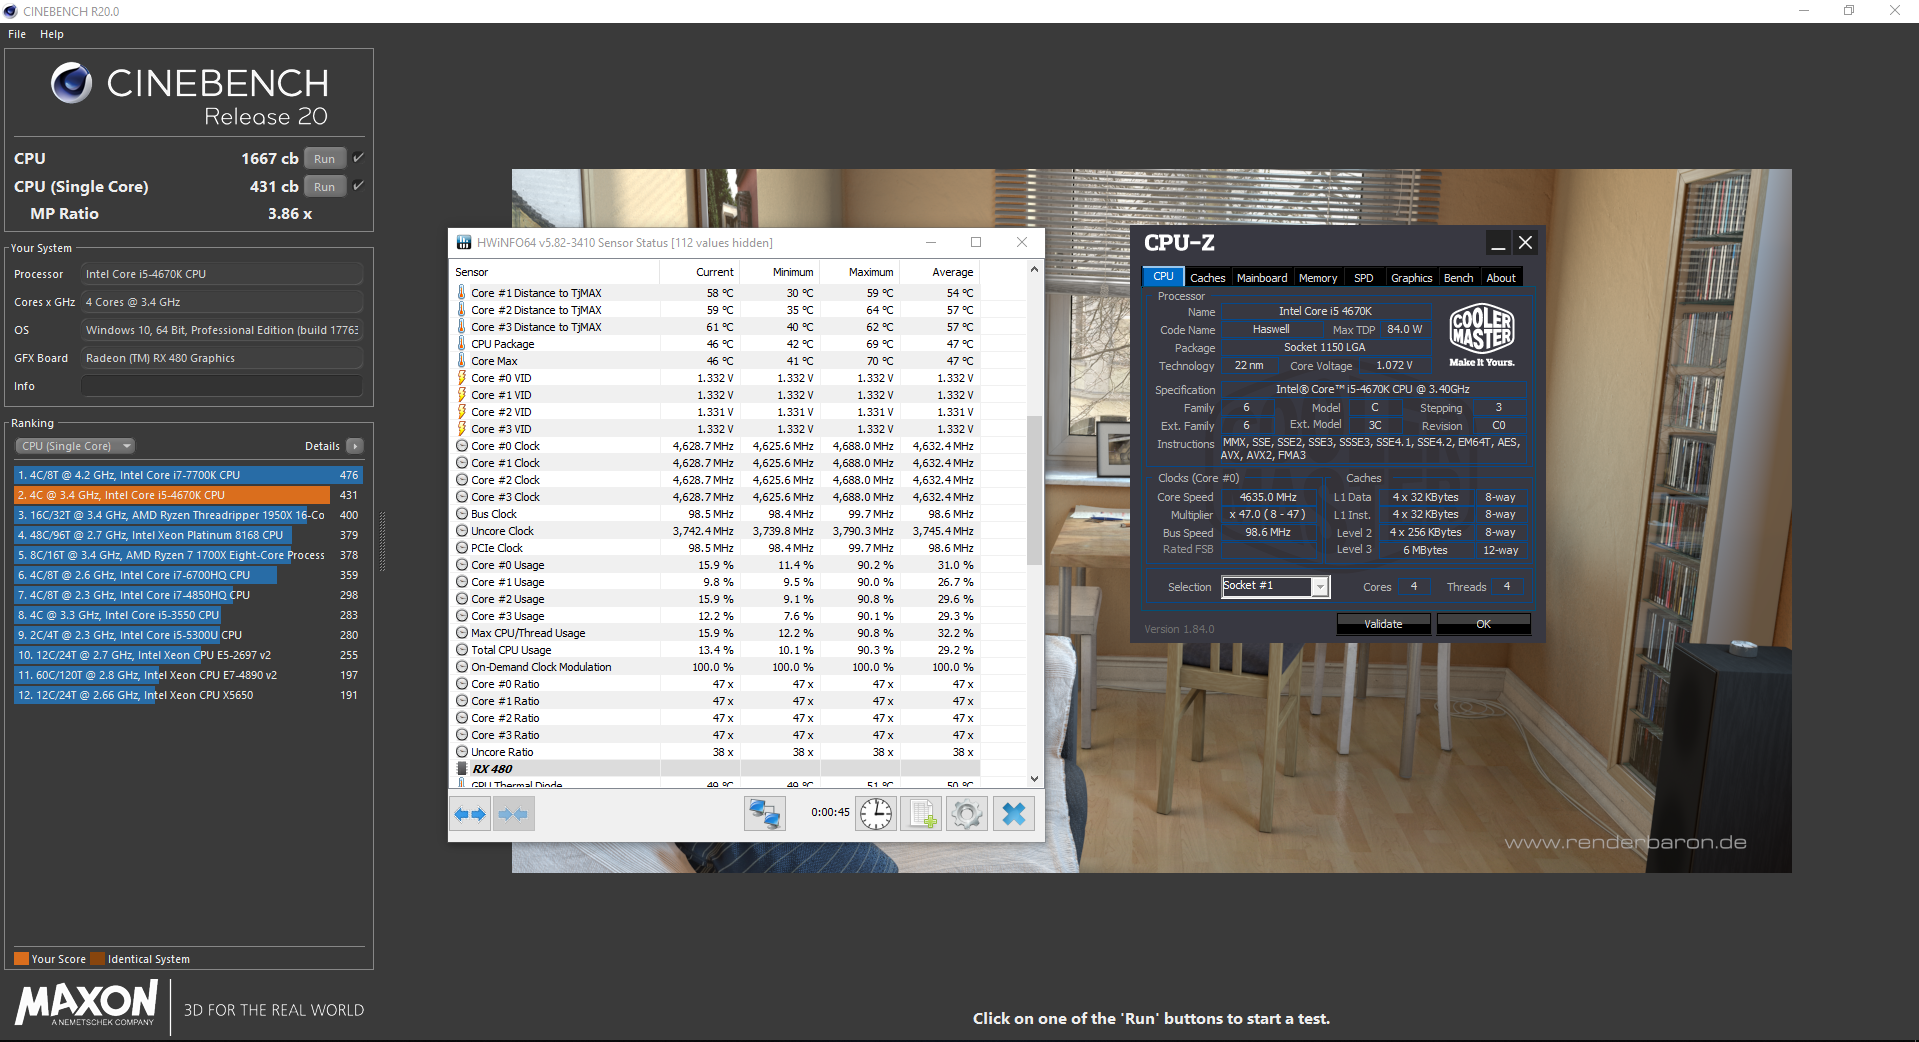
Task: Click HWiNFO blue X close-sensors icon
Action: (1013, 814)
